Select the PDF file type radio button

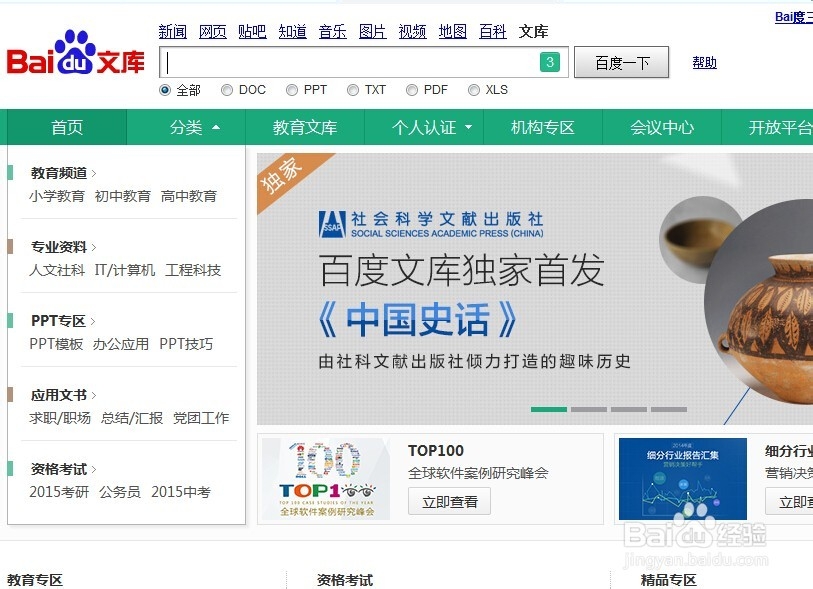pyautogui.click(x=412, y=90)
